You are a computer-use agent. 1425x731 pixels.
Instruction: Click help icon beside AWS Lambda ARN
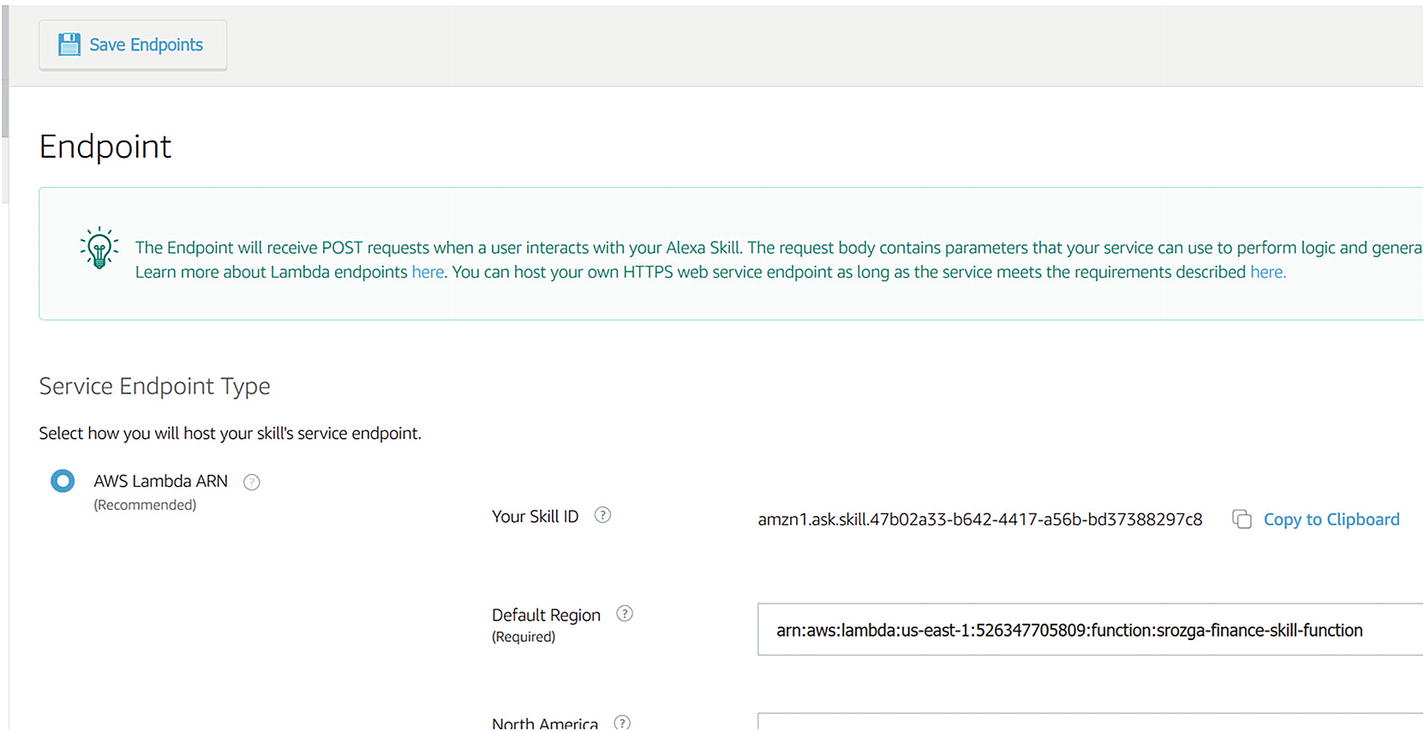pyautogui.click(x=252, y=482)
